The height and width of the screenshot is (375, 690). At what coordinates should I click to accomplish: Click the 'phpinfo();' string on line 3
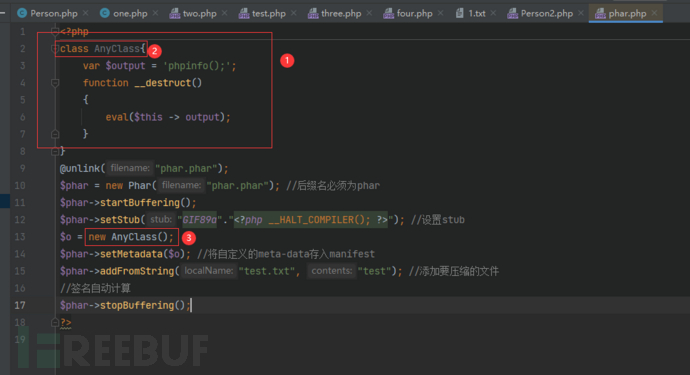197,66
